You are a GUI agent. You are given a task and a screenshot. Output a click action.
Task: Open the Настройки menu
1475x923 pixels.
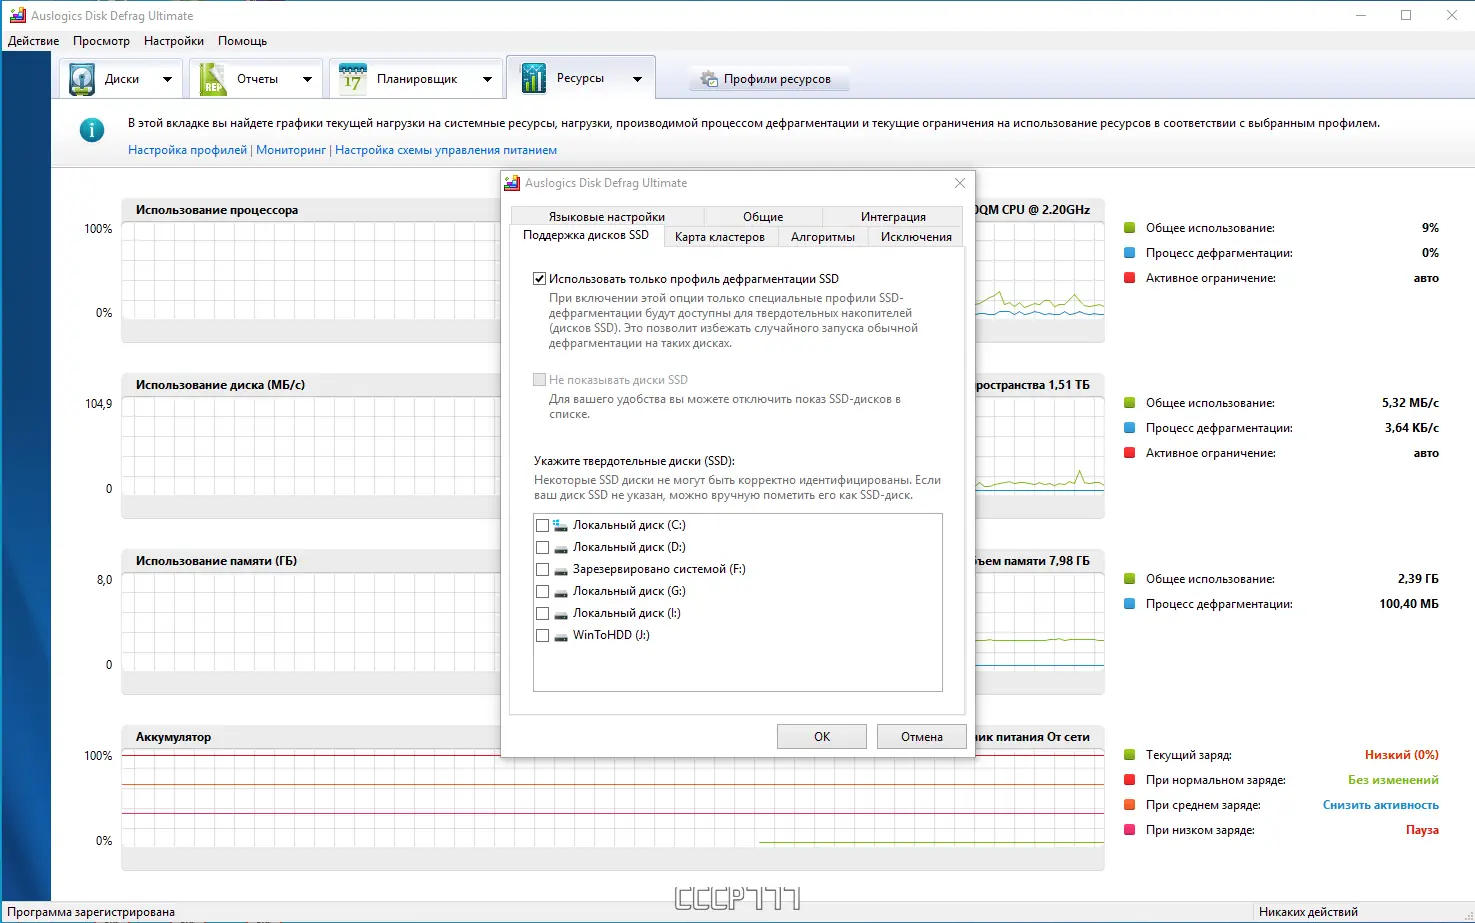[172, 41]
